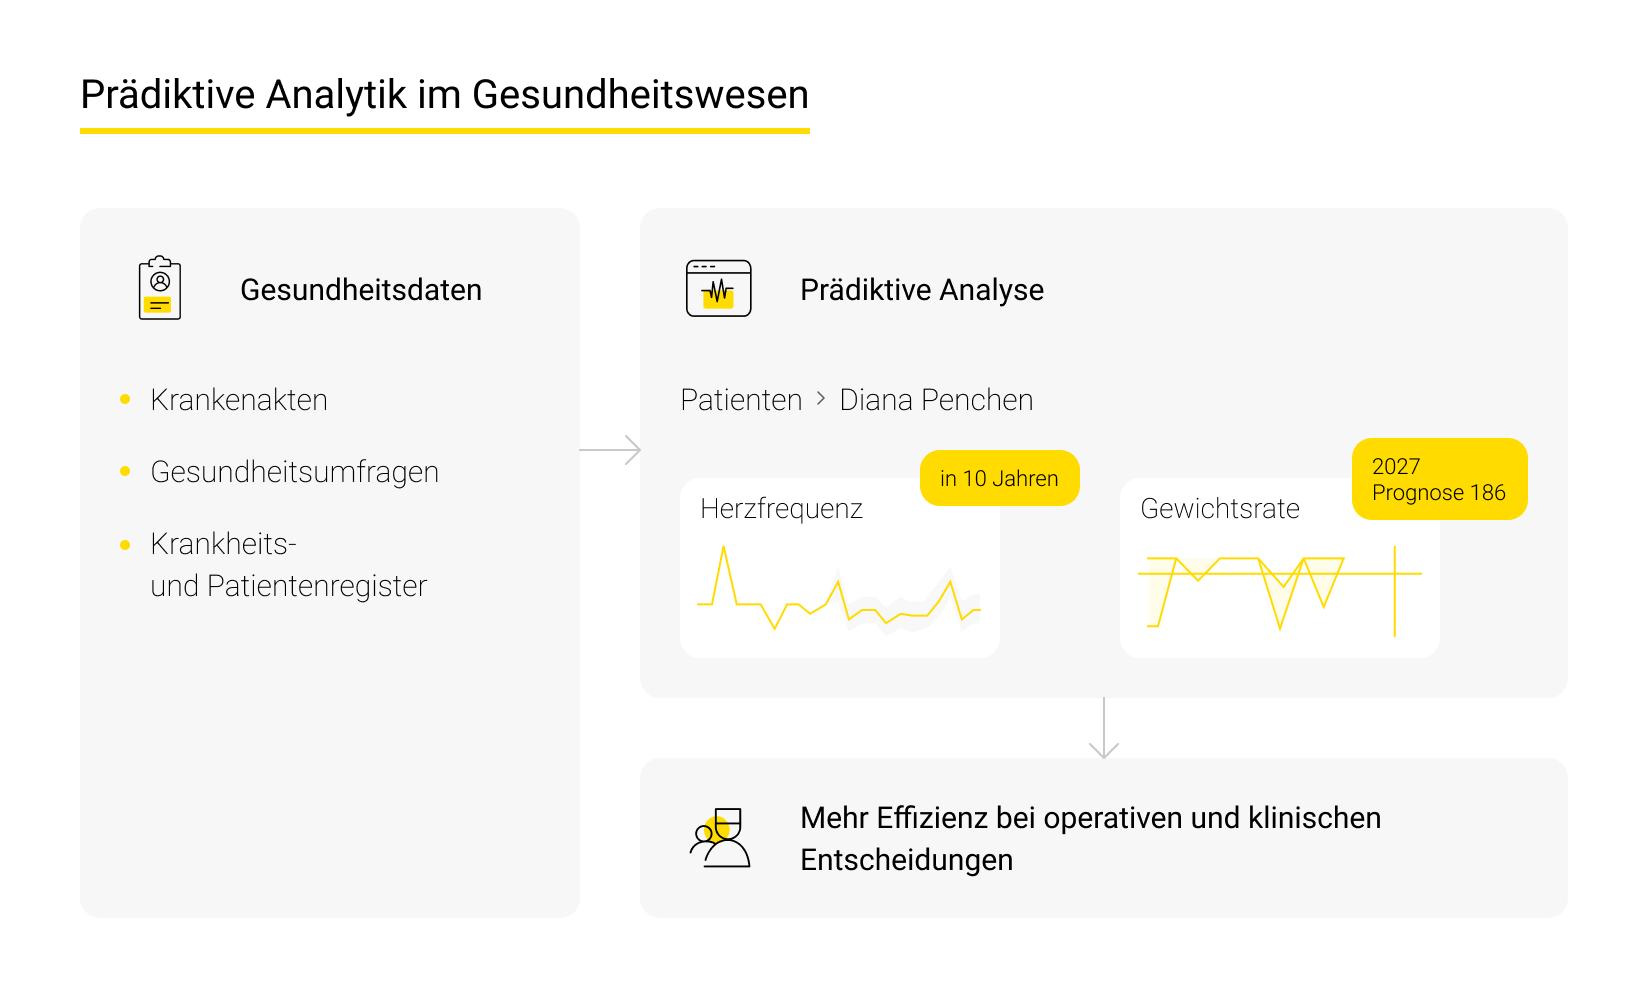This screenshot has width=1648, height=998.
Task: Toggle the '2027 Prognose 186' badge
Action: tap(1439, 479)
